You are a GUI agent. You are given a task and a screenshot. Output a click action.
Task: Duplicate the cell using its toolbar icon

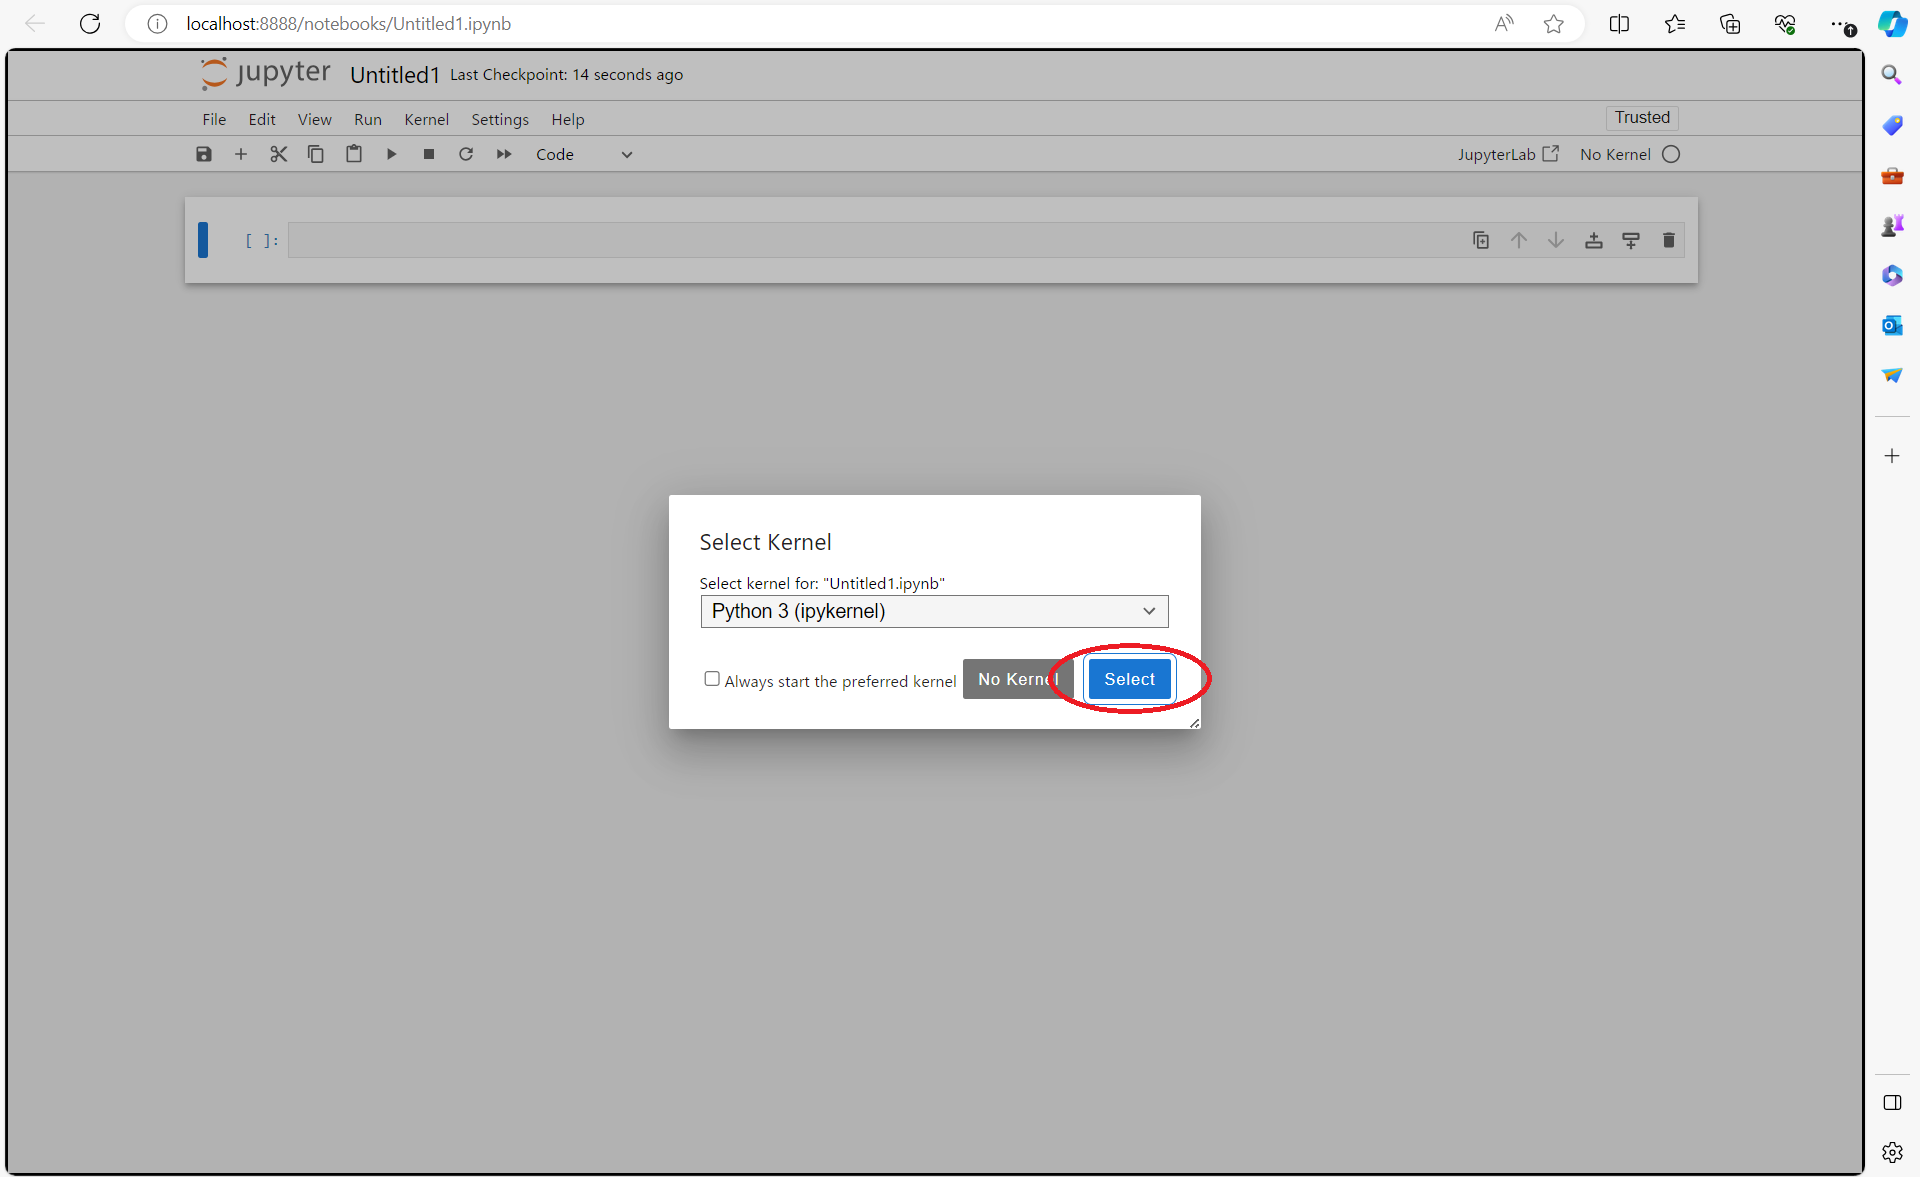(x=1481, y=240)
